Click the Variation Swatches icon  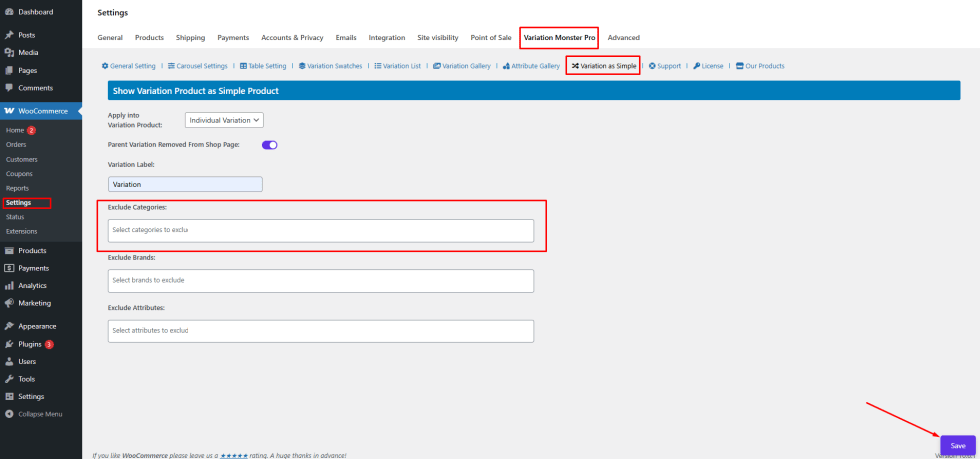click(x=302, y=66)
